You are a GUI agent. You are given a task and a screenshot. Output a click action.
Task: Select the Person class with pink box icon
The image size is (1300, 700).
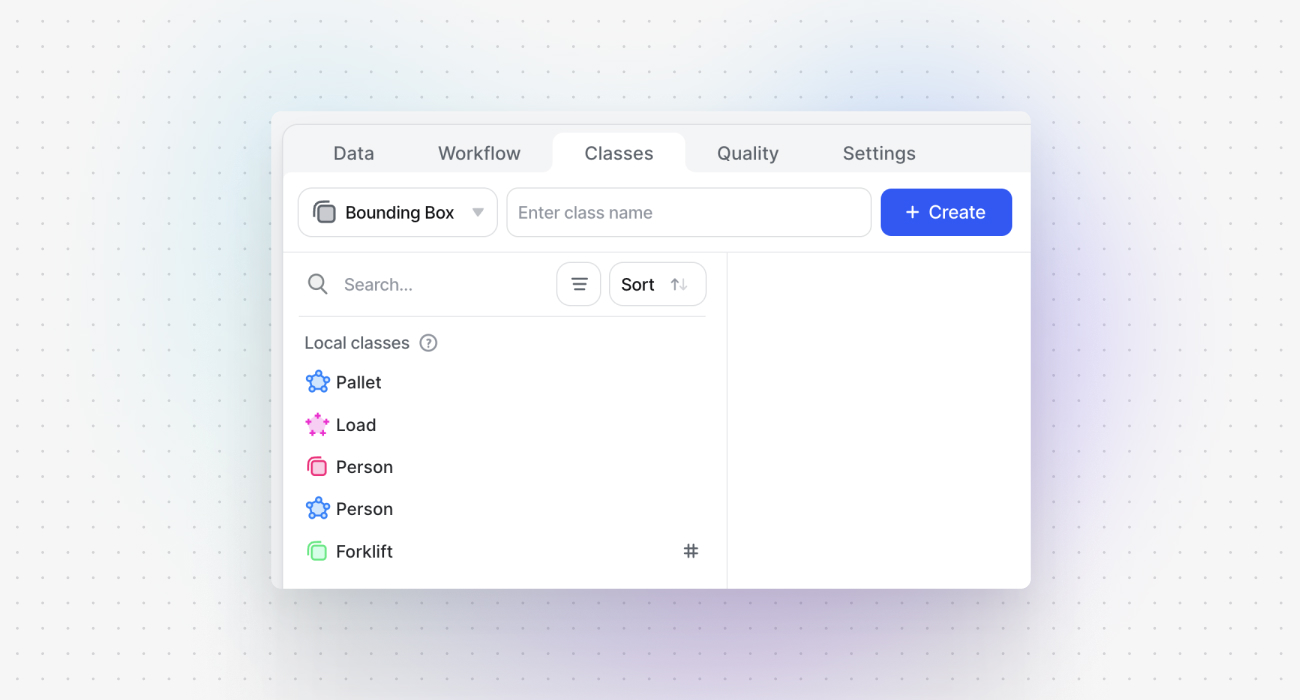tap(364, 467)
